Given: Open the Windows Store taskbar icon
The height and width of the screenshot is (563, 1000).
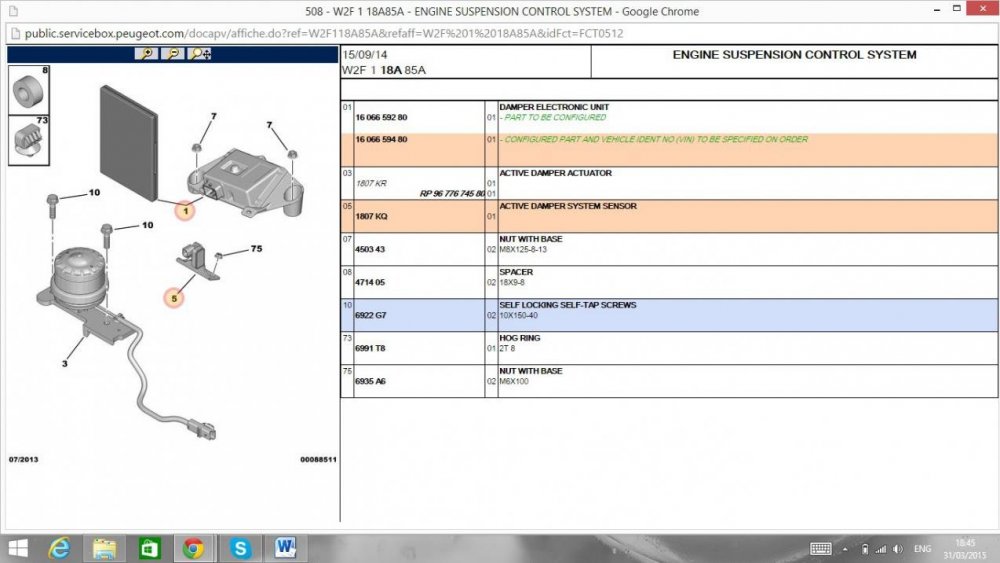Looking at the screenshot, I should (149, 548).
